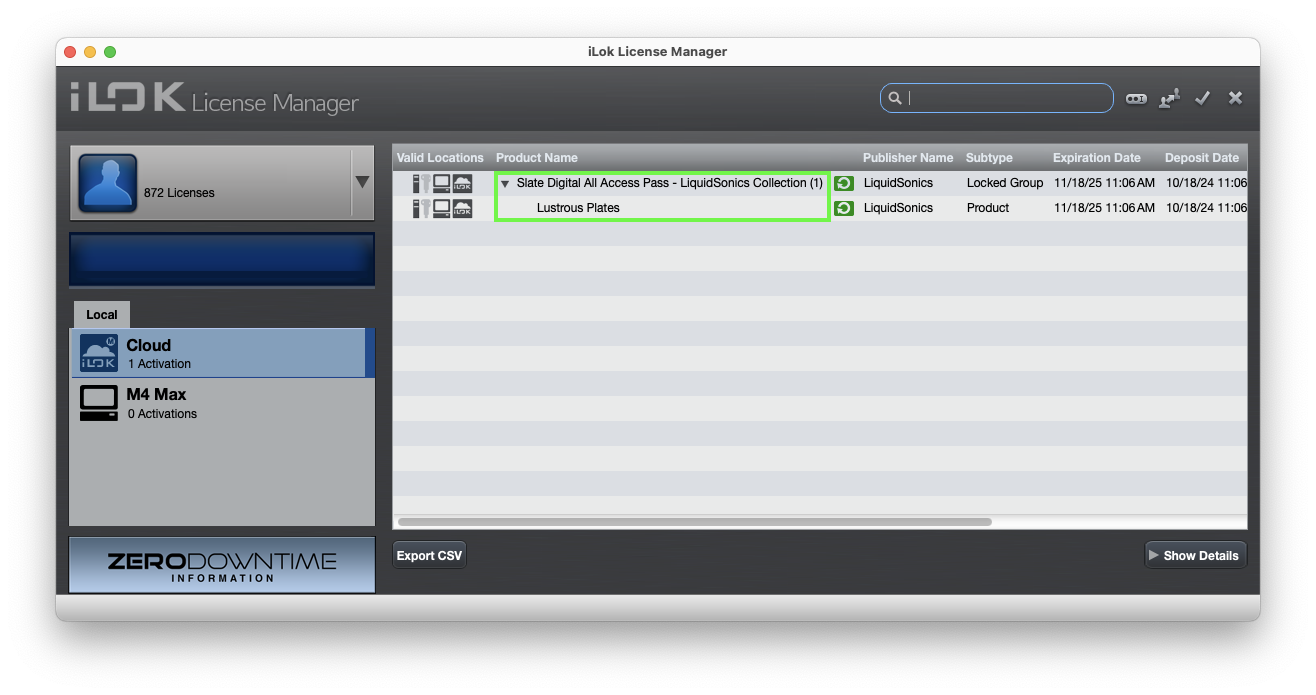Click computer location icon in Lustrous Plates row
The image size is (1316, 695).
(441, 208)
